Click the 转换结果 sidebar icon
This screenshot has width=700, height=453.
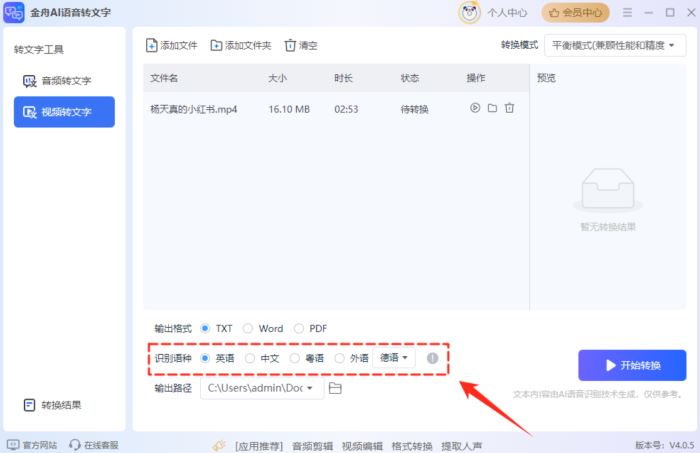point(29,405)
